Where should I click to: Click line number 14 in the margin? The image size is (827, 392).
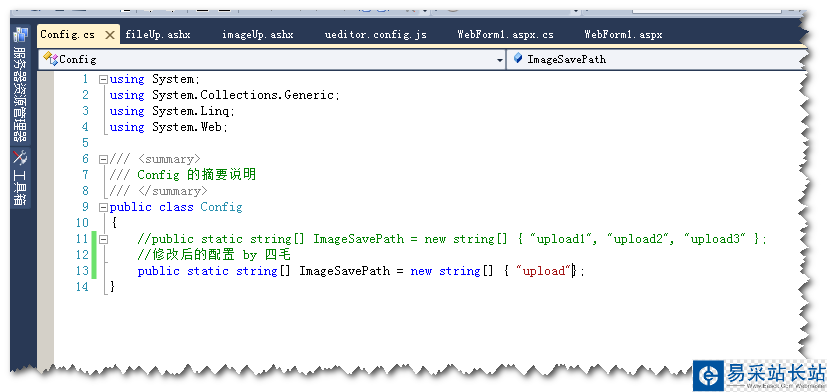(x=82, y=287)
